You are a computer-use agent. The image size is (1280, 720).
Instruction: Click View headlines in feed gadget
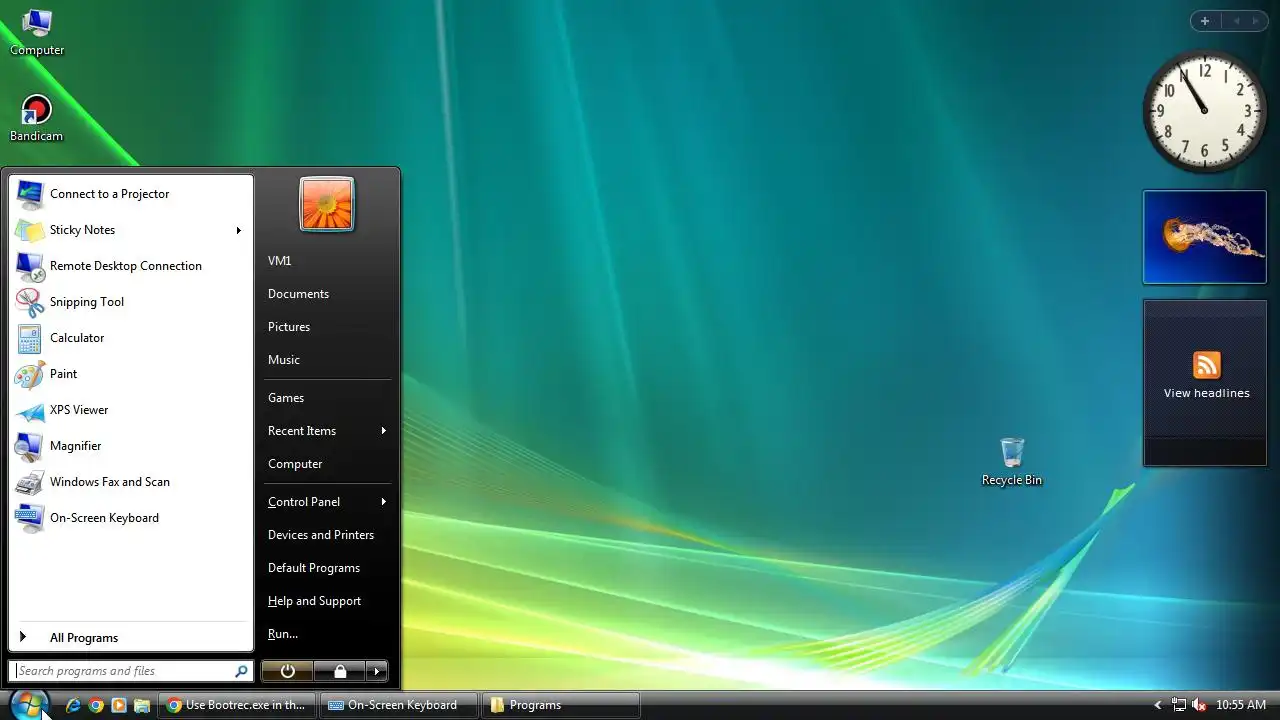tap(1207, 393)
